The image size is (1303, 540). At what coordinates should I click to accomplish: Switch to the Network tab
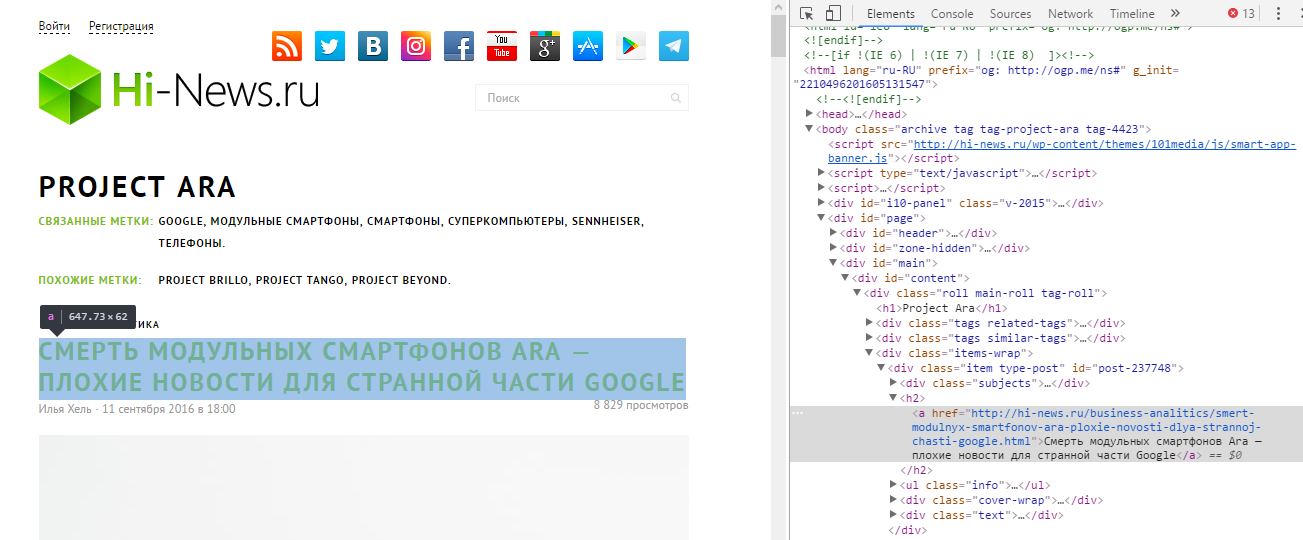[x=1070, y=13]
